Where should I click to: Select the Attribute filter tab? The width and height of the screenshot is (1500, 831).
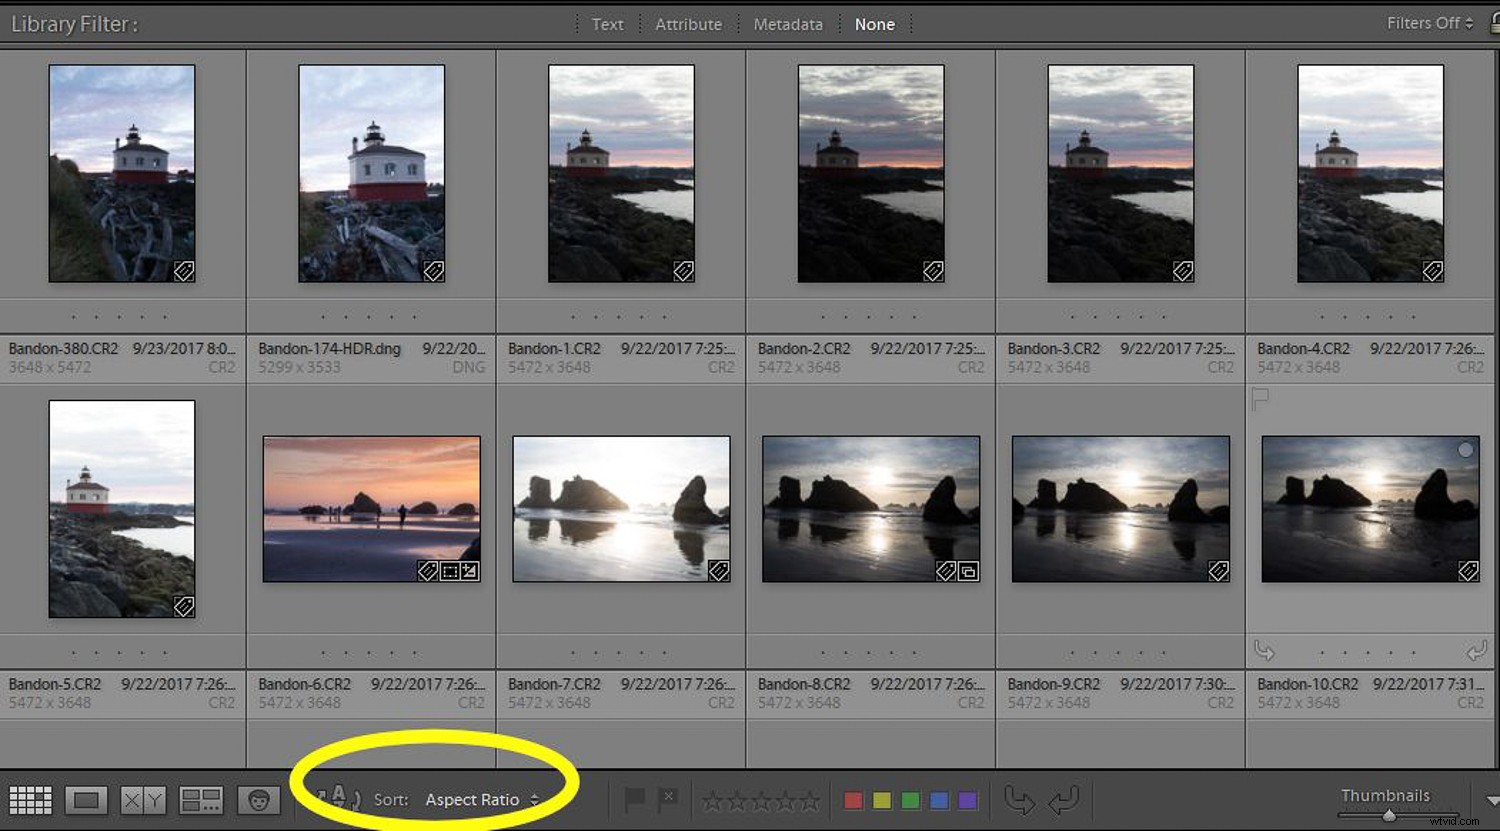pyautogui.click(x=688, y=24)
